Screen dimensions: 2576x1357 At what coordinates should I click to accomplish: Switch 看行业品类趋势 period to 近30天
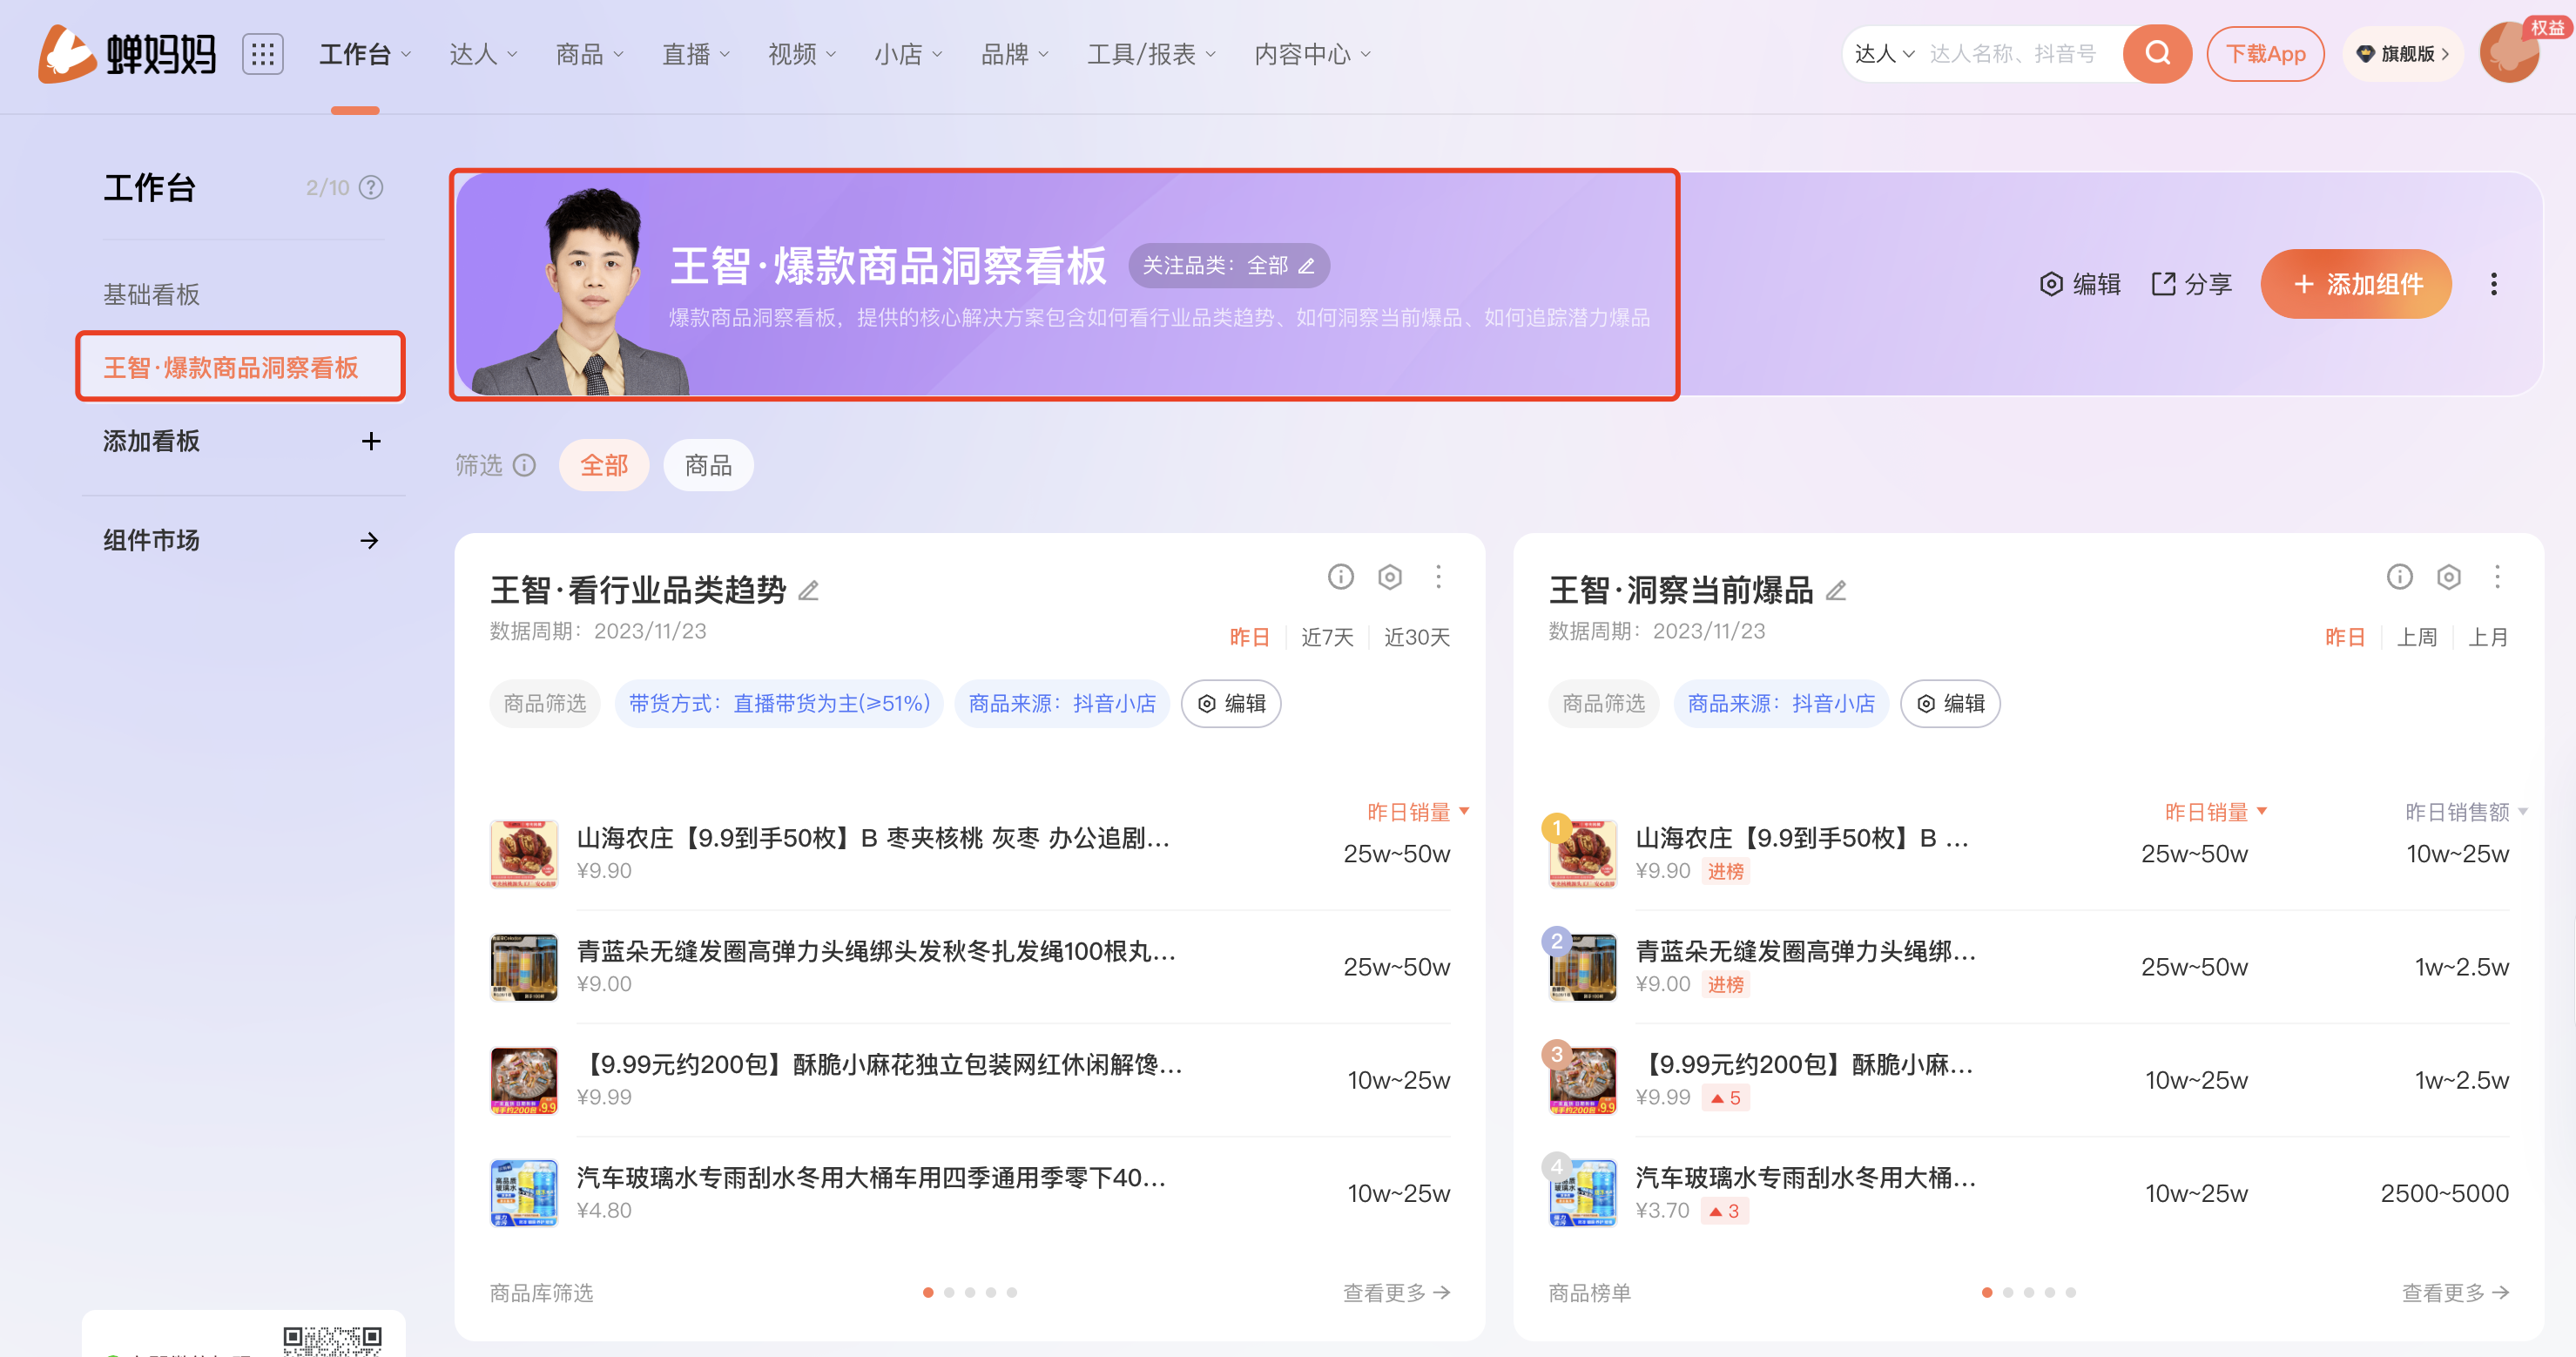[x=1416, y=637]
